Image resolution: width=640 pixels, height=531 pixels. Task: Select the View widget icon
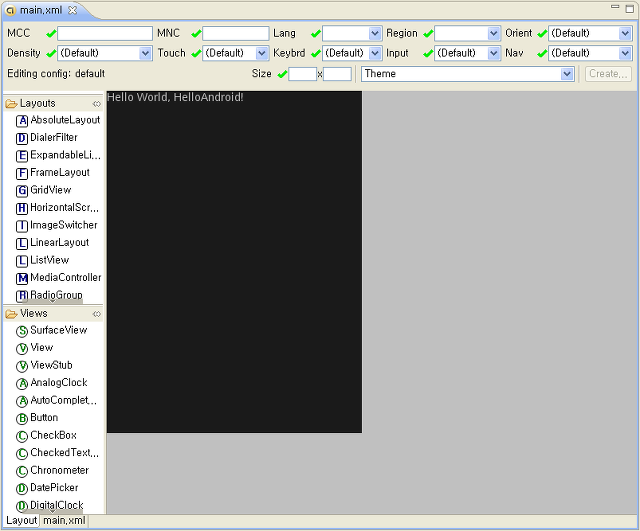point(22,349)
